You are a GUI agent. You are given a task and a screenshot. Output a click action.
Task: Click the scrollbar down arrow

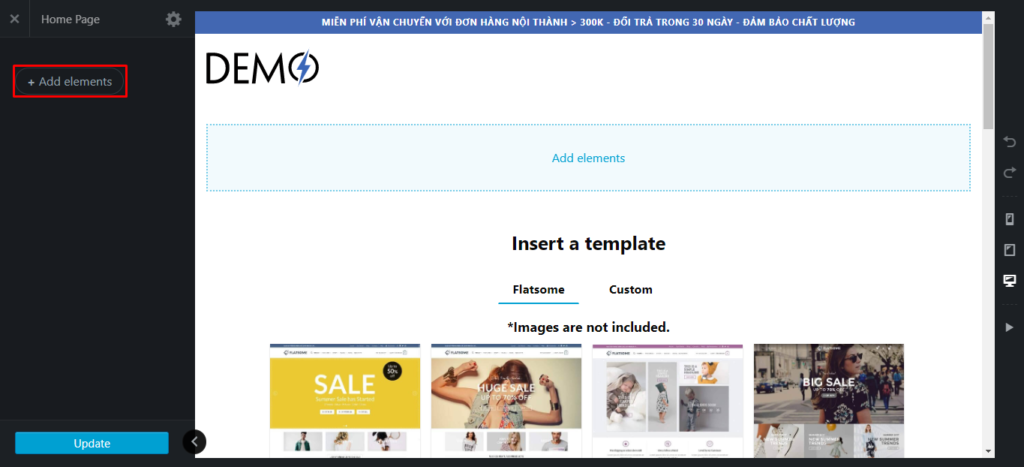click(x=988, y=451)
